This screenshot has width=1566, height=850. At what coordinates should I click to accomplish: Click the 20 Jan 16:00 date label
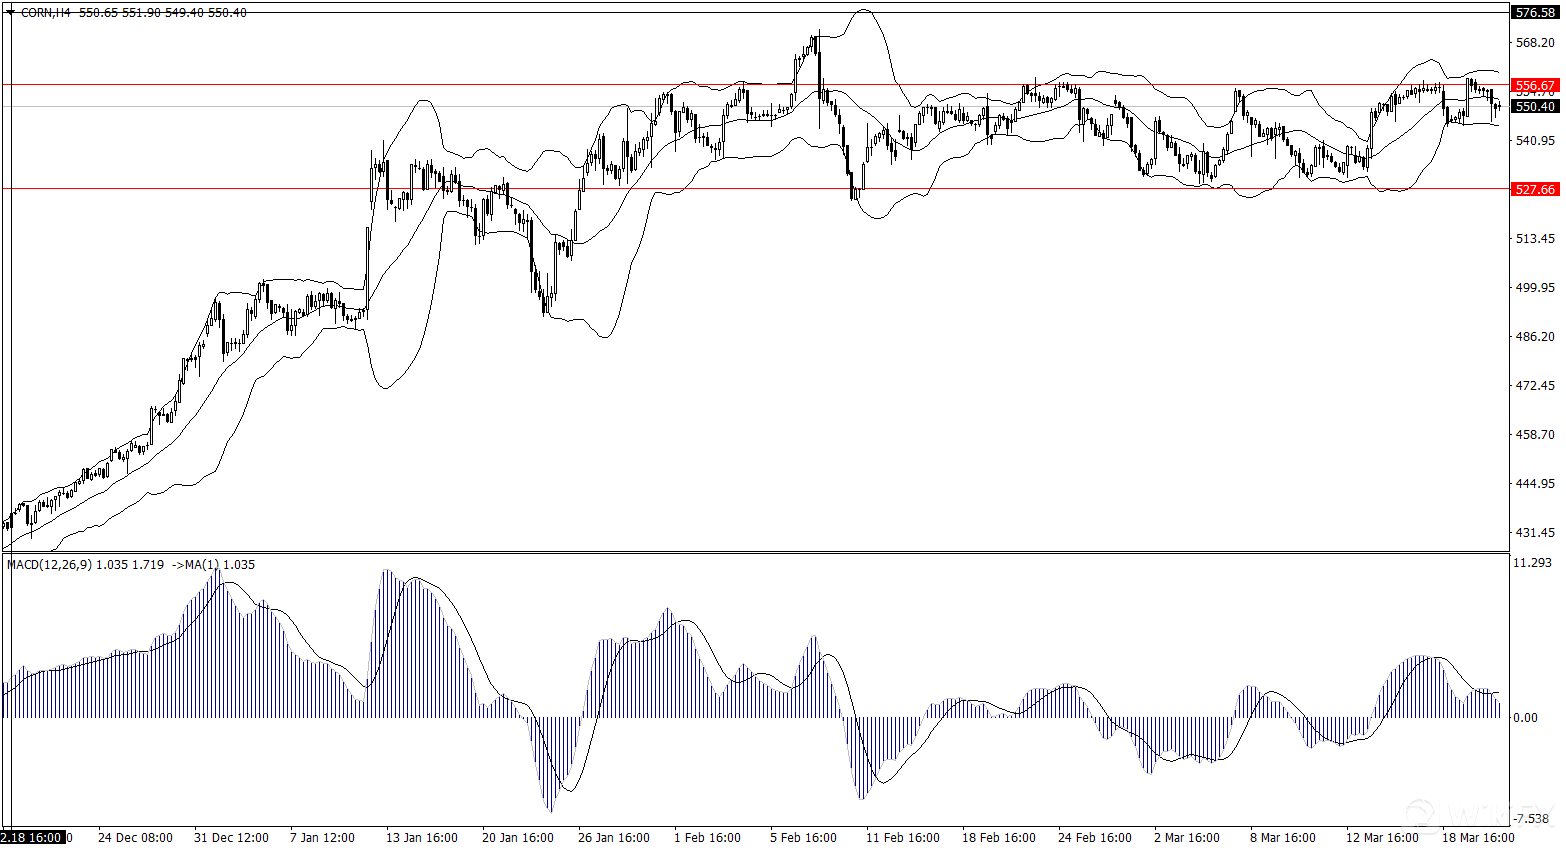click(518, 837)
